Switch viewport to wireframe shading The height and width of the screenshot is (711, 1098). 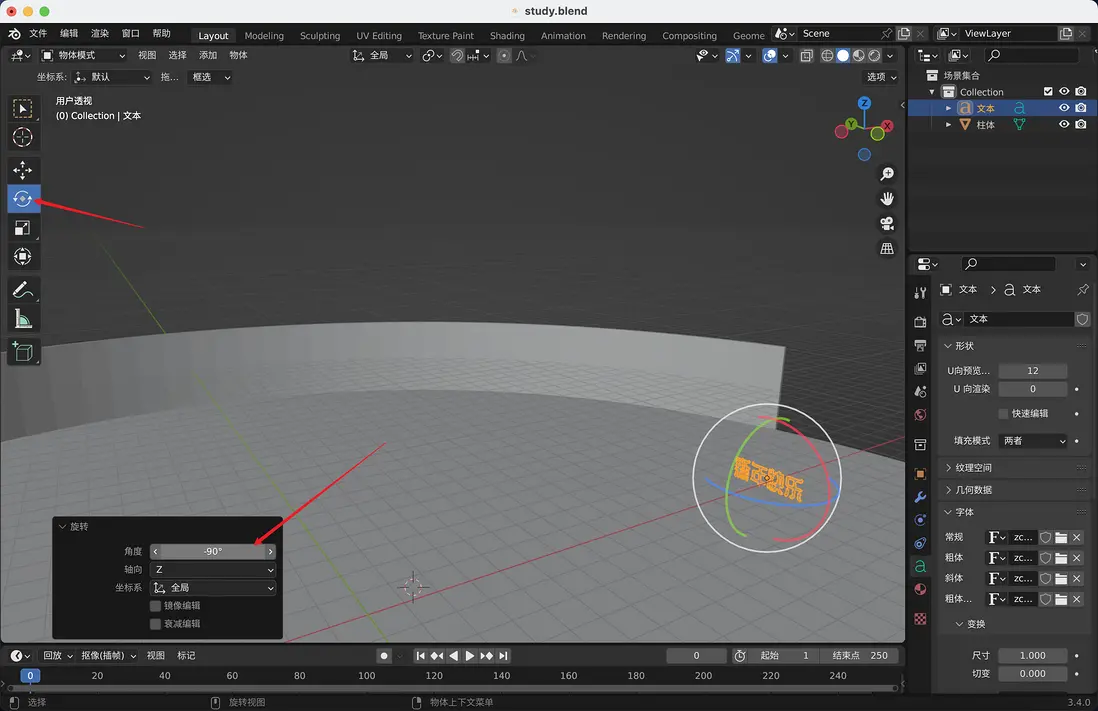(x=827, y=57)
